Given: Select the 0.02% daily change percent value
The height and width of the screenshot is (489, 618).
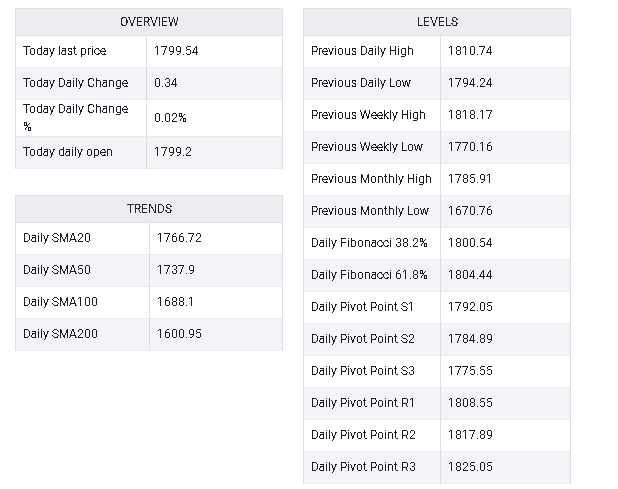Looking at the screenshot, I should pyautogui.click(x=170, y=118).
